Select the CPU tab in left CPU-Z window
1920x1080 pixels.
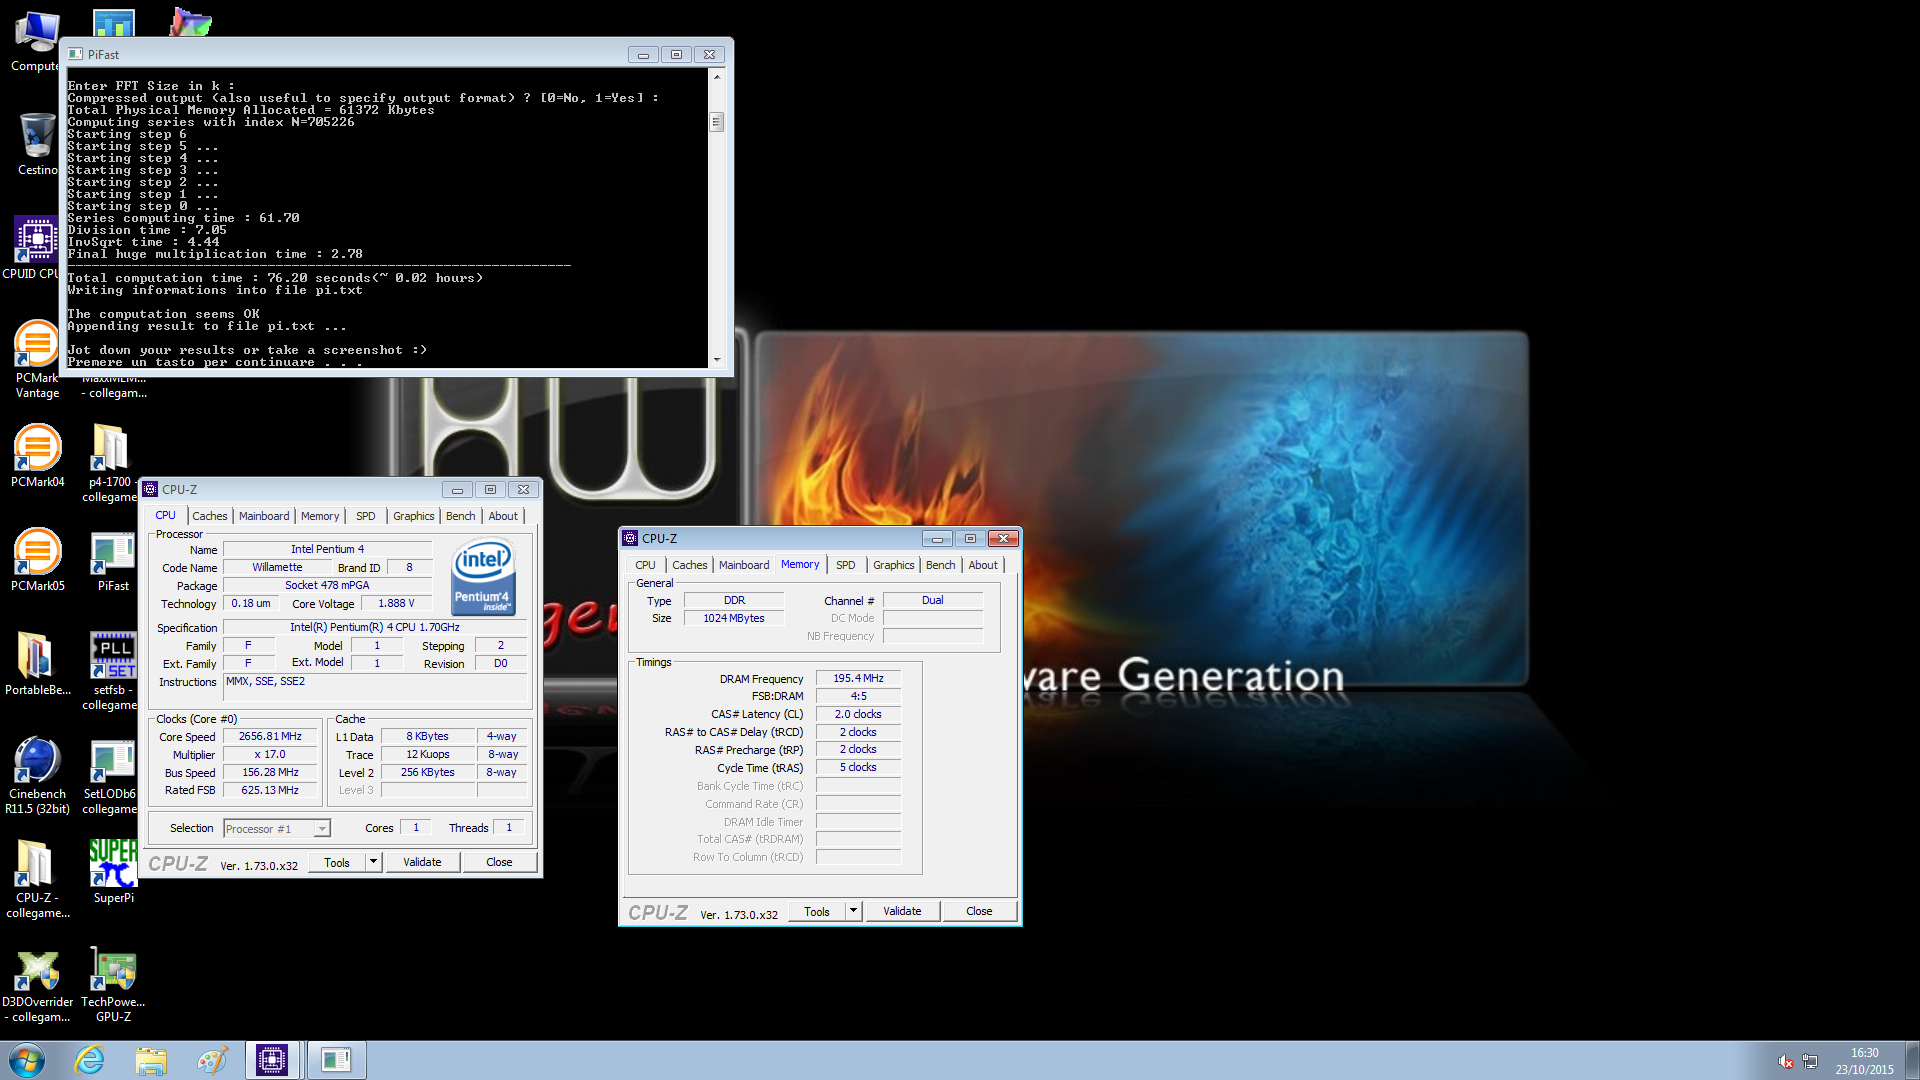tap(165, 516)
